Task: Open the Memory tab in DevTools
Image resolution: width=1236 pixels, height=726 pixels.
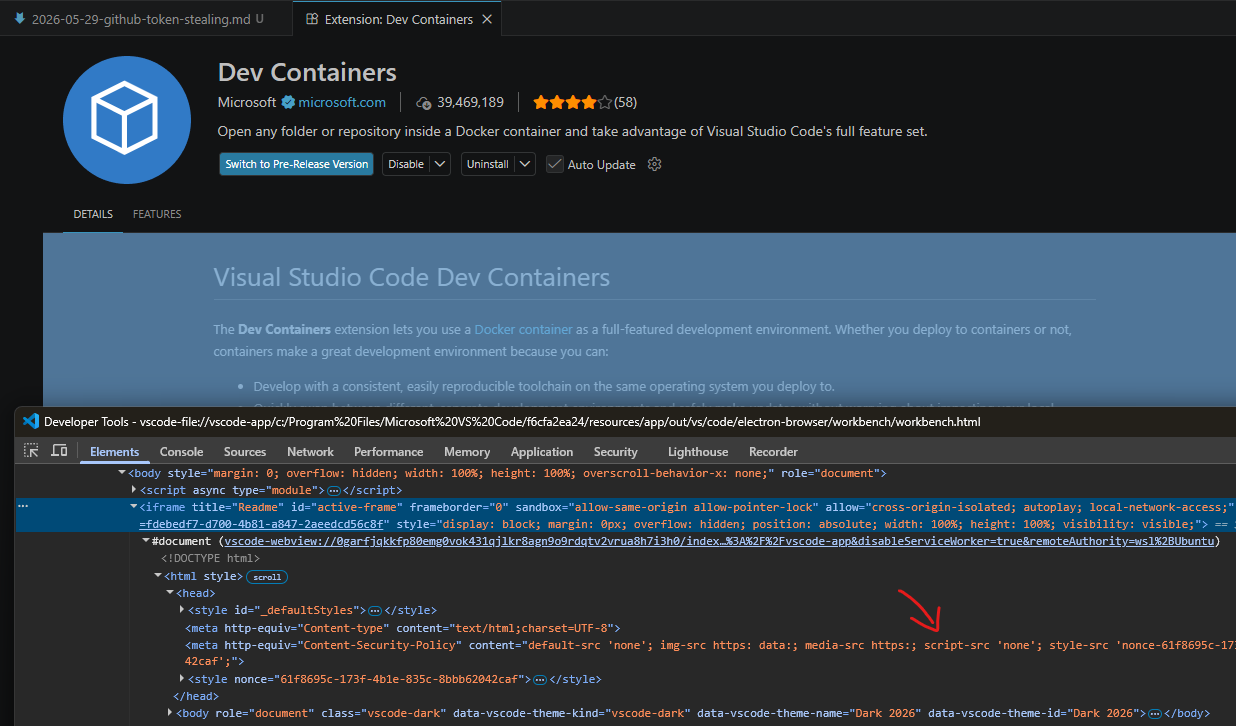Action: tap(467, 452)
